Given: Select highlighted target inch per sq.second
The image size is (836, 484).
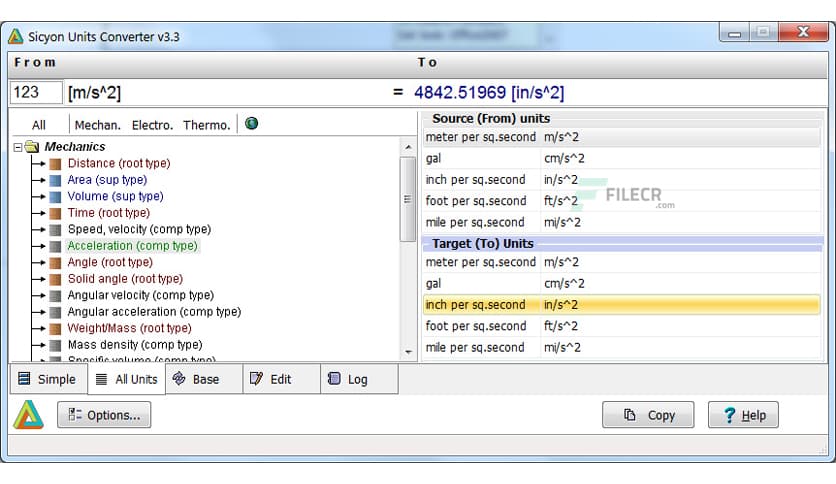Looking at the screenshot, I should [622, 305].
